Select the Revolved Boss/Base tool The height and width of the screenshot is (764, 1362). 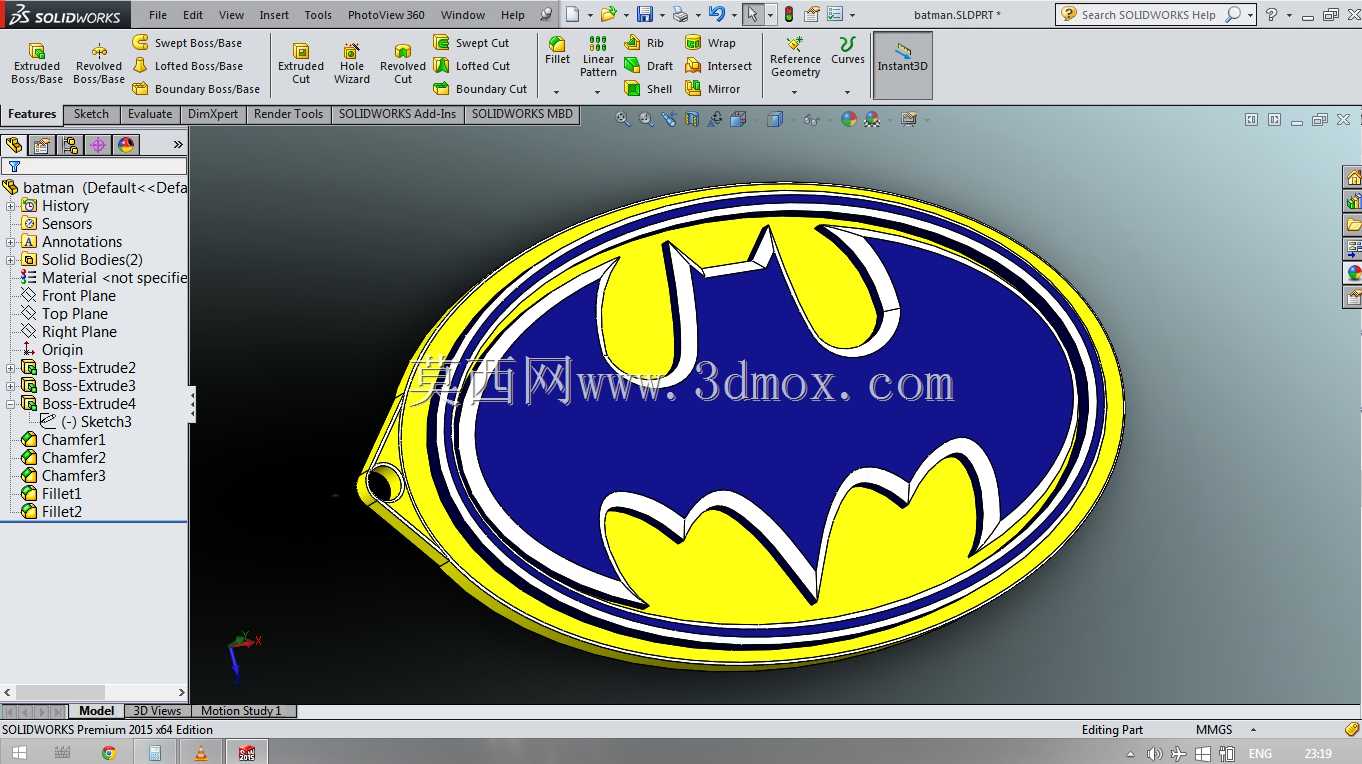99,64
